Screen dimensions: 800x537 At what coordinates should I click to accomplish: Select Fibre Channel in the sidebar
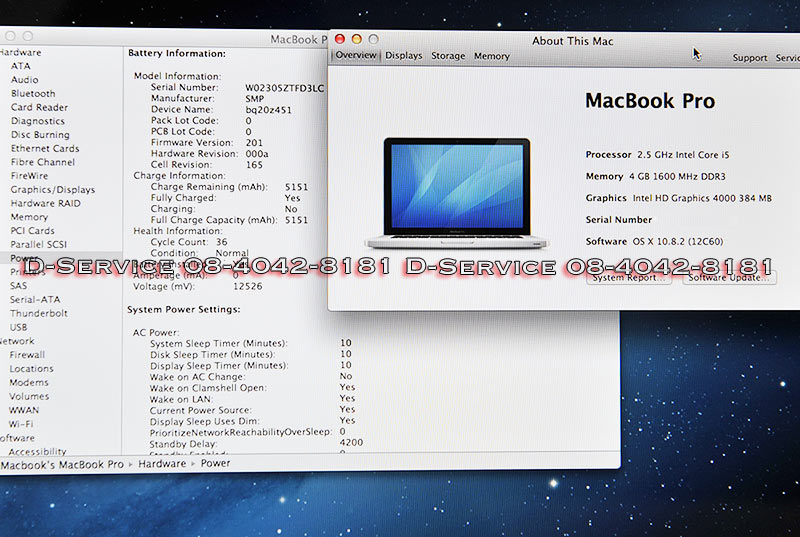point(43,162)
